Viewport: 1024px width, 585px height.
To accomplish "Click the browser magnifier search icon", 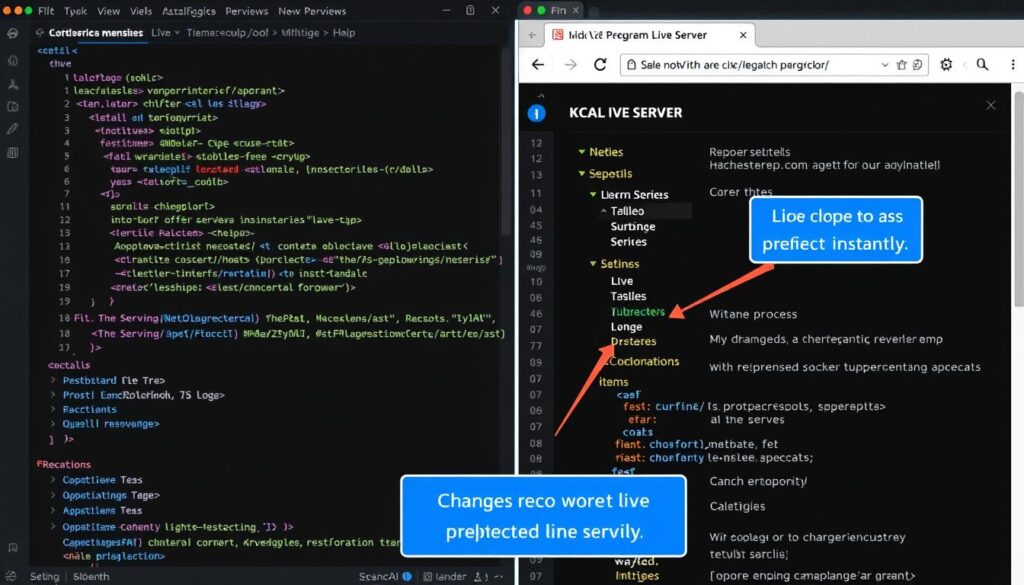I will click(982, 64).
